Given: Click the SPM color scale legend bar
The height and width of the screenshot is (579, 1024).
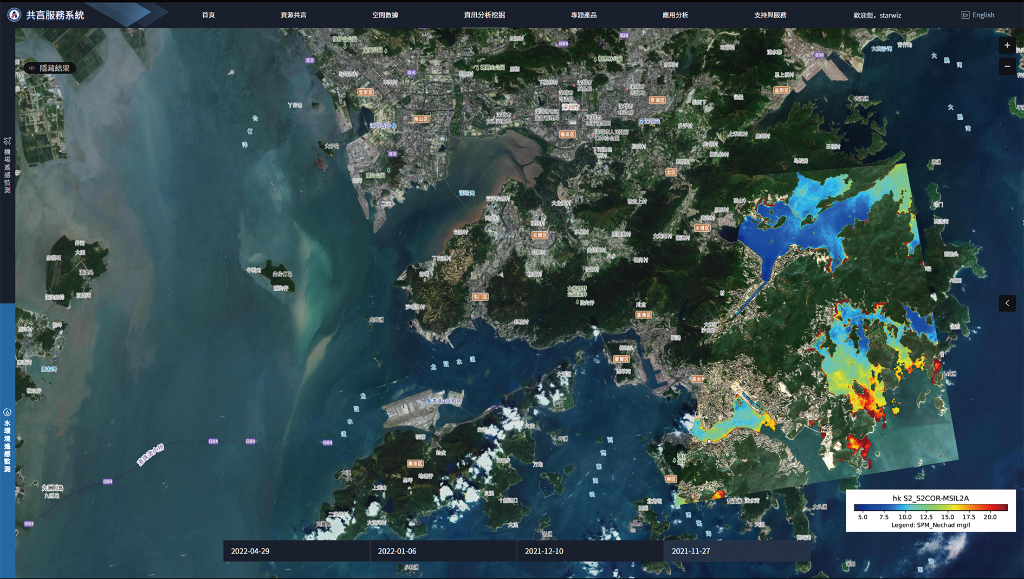Looking at the screenshot, I should pos(930,507).
